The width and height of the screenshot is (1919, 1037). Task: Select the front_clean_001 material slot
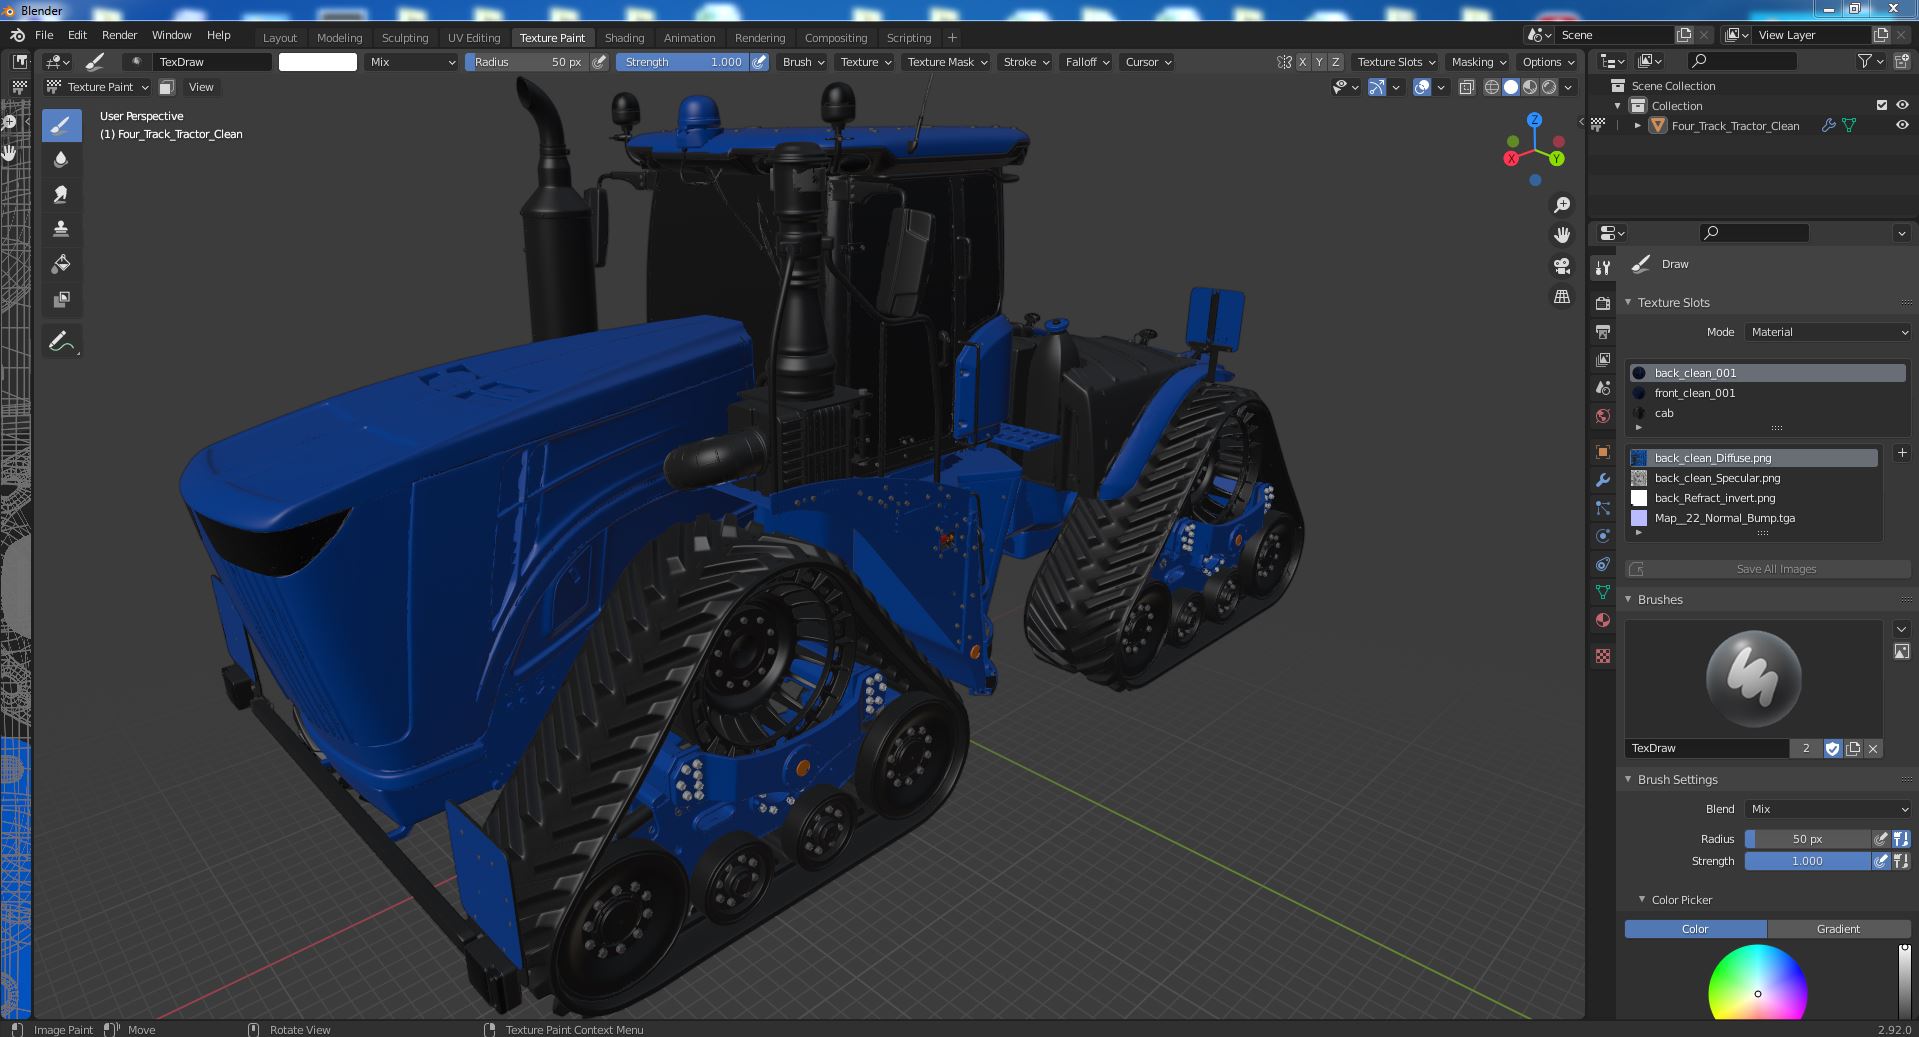click(x=1767, y=393)
